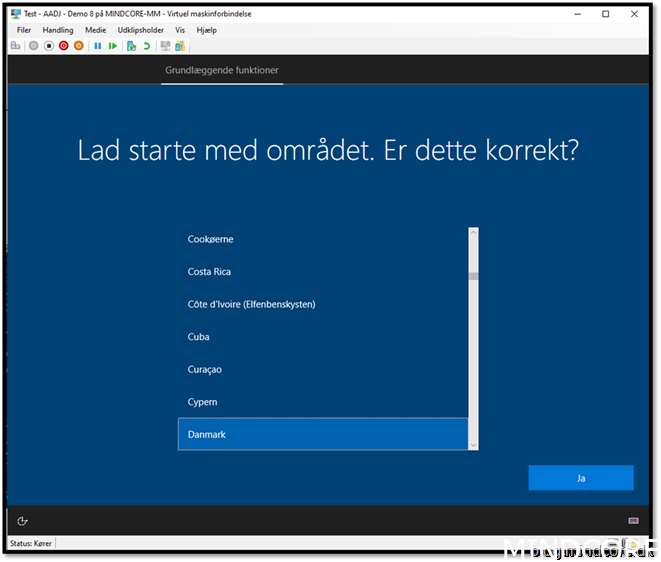
Task: Open Ease of Access icon at bottom-left
Action: click(23, 520)
